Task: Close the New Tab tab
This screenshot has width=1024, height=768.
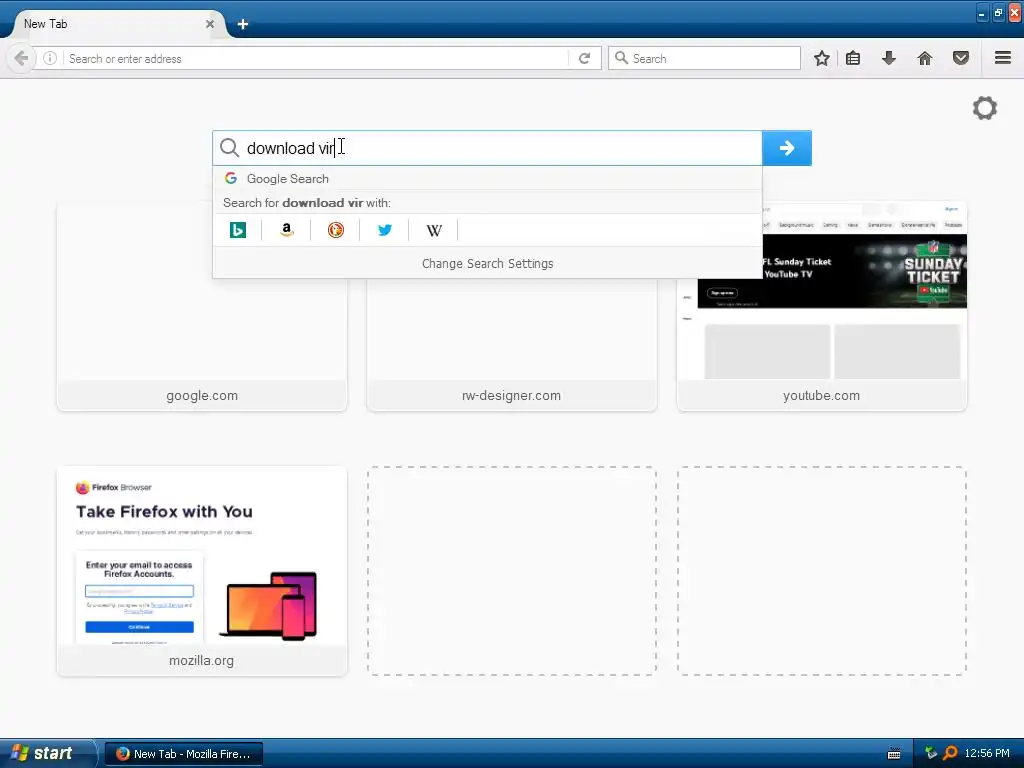Action: coord(210,24)
